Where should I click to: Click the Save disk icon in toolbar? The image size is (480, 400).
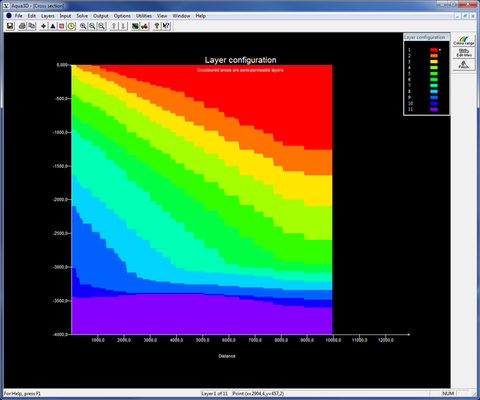pyautogui.click(x=10, y=26)
